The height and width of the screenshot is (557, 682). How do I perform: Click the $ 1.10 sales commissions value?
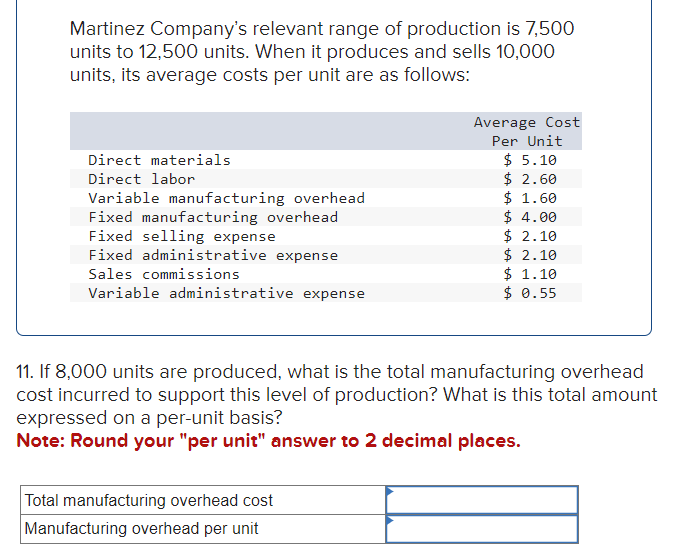530,274
